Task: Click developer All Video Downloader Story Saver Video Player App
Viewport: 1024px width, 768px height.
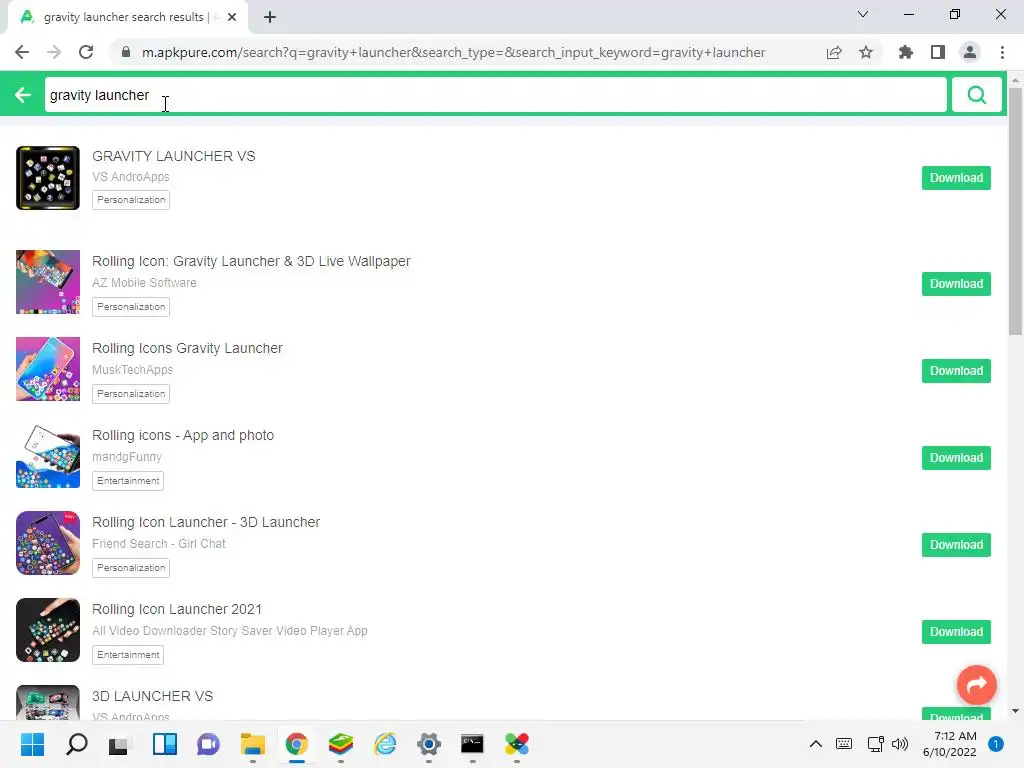Action: pos(230,631)
